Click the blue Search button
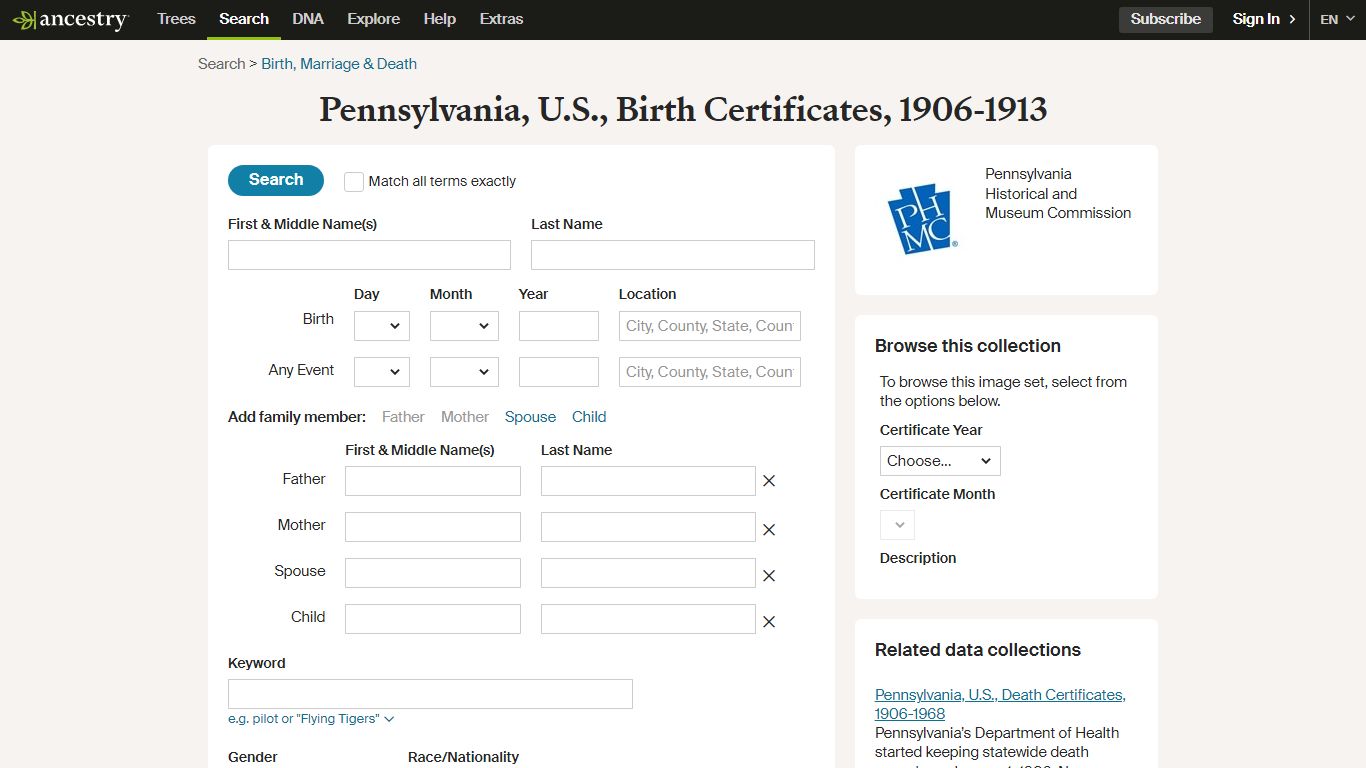 pyautogui.click(x=276, y=180)
